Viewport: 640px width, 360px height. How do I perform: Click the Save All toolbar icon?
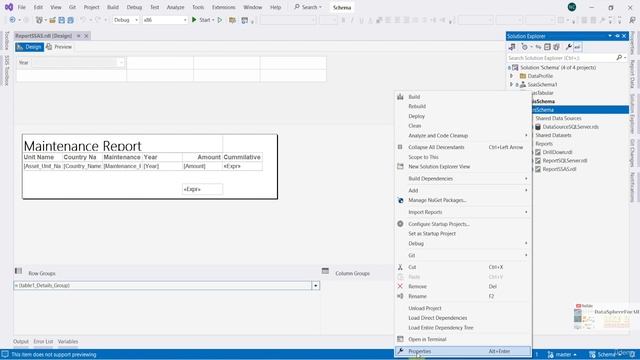[x=70, y=20]
